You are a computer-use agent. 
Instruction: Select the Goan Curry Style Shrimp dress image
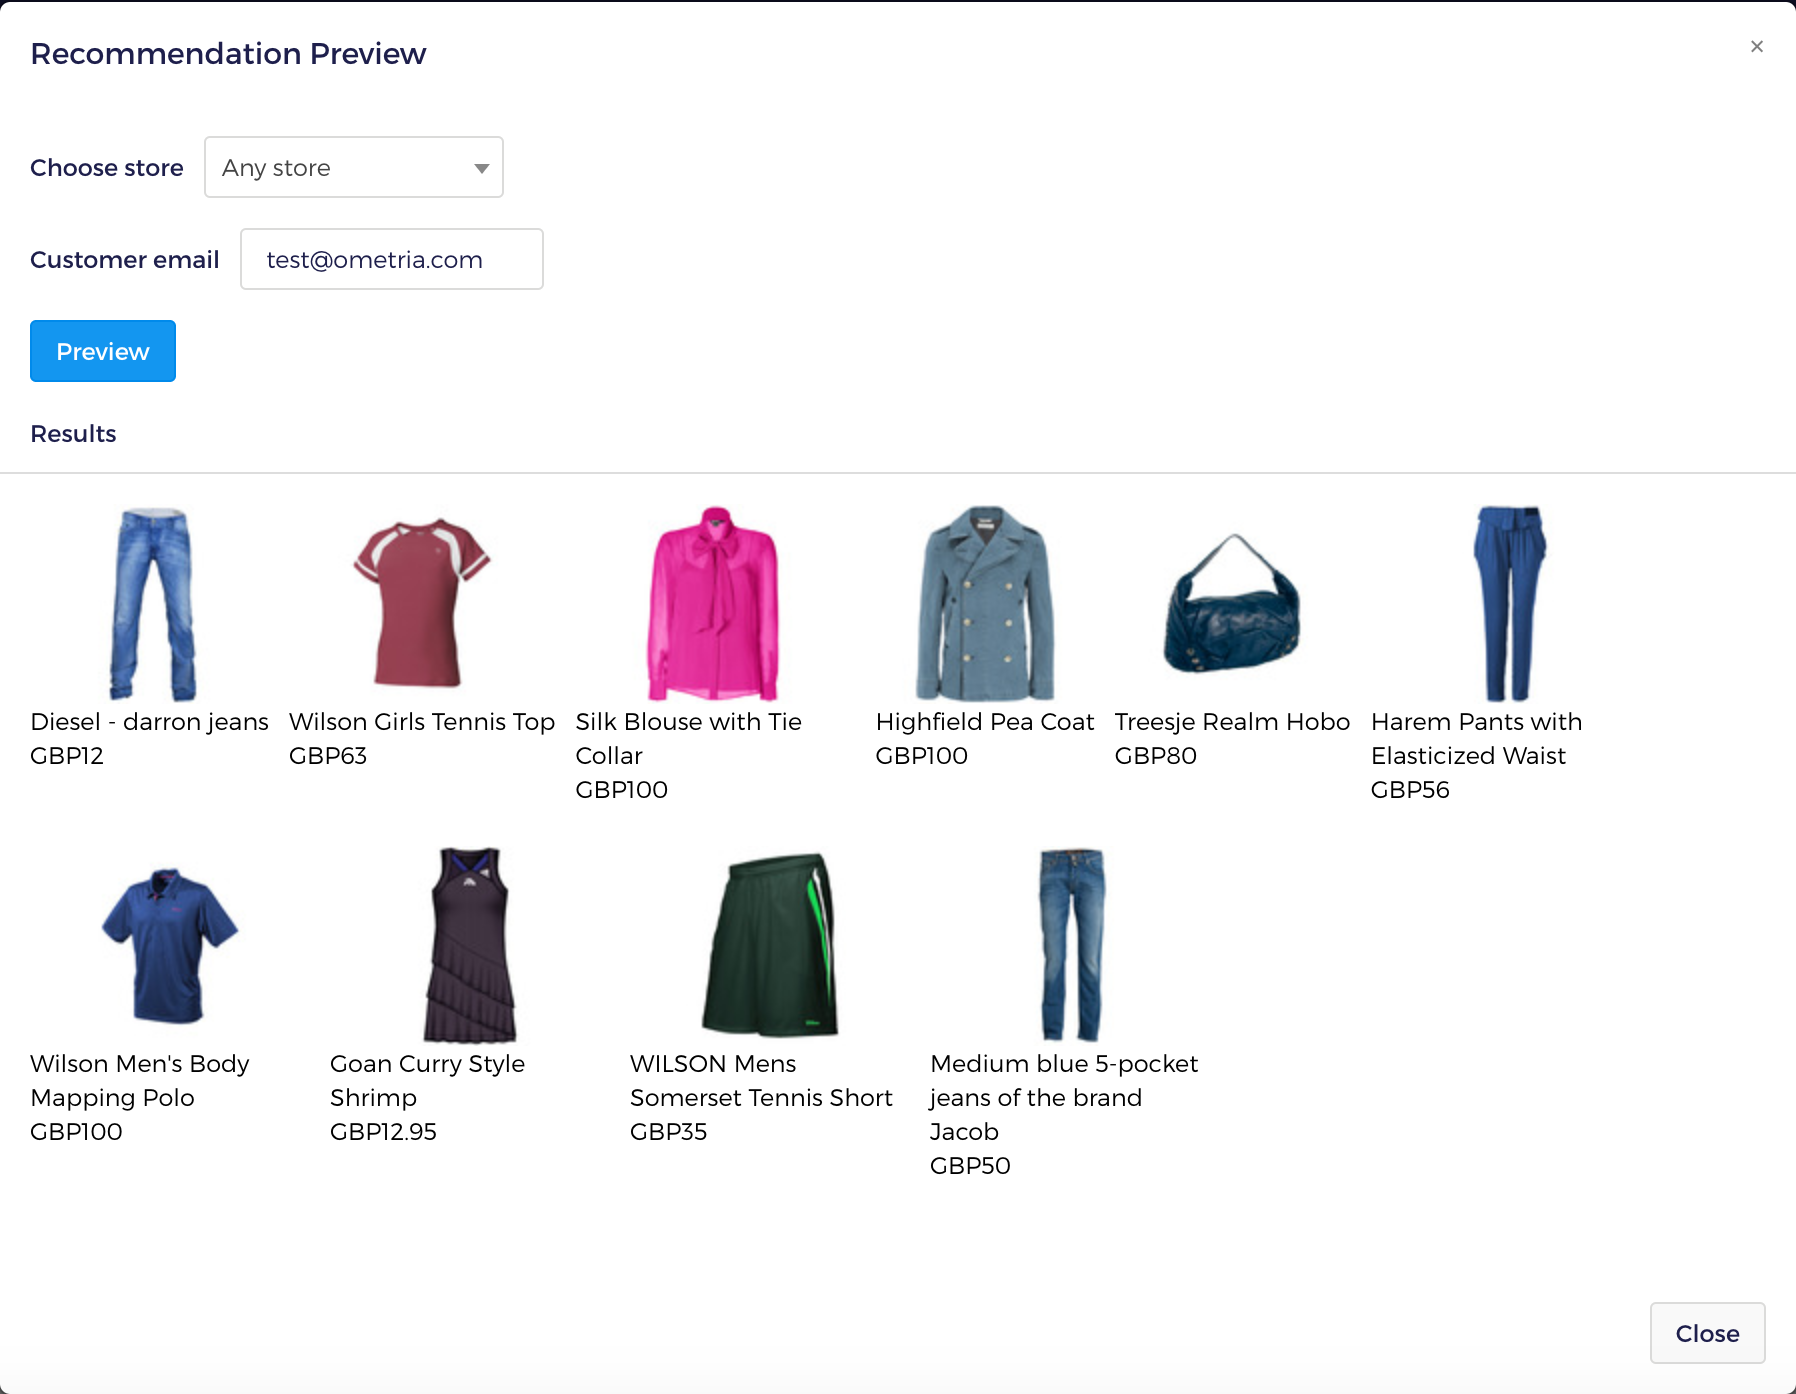(x=469, y=945)
